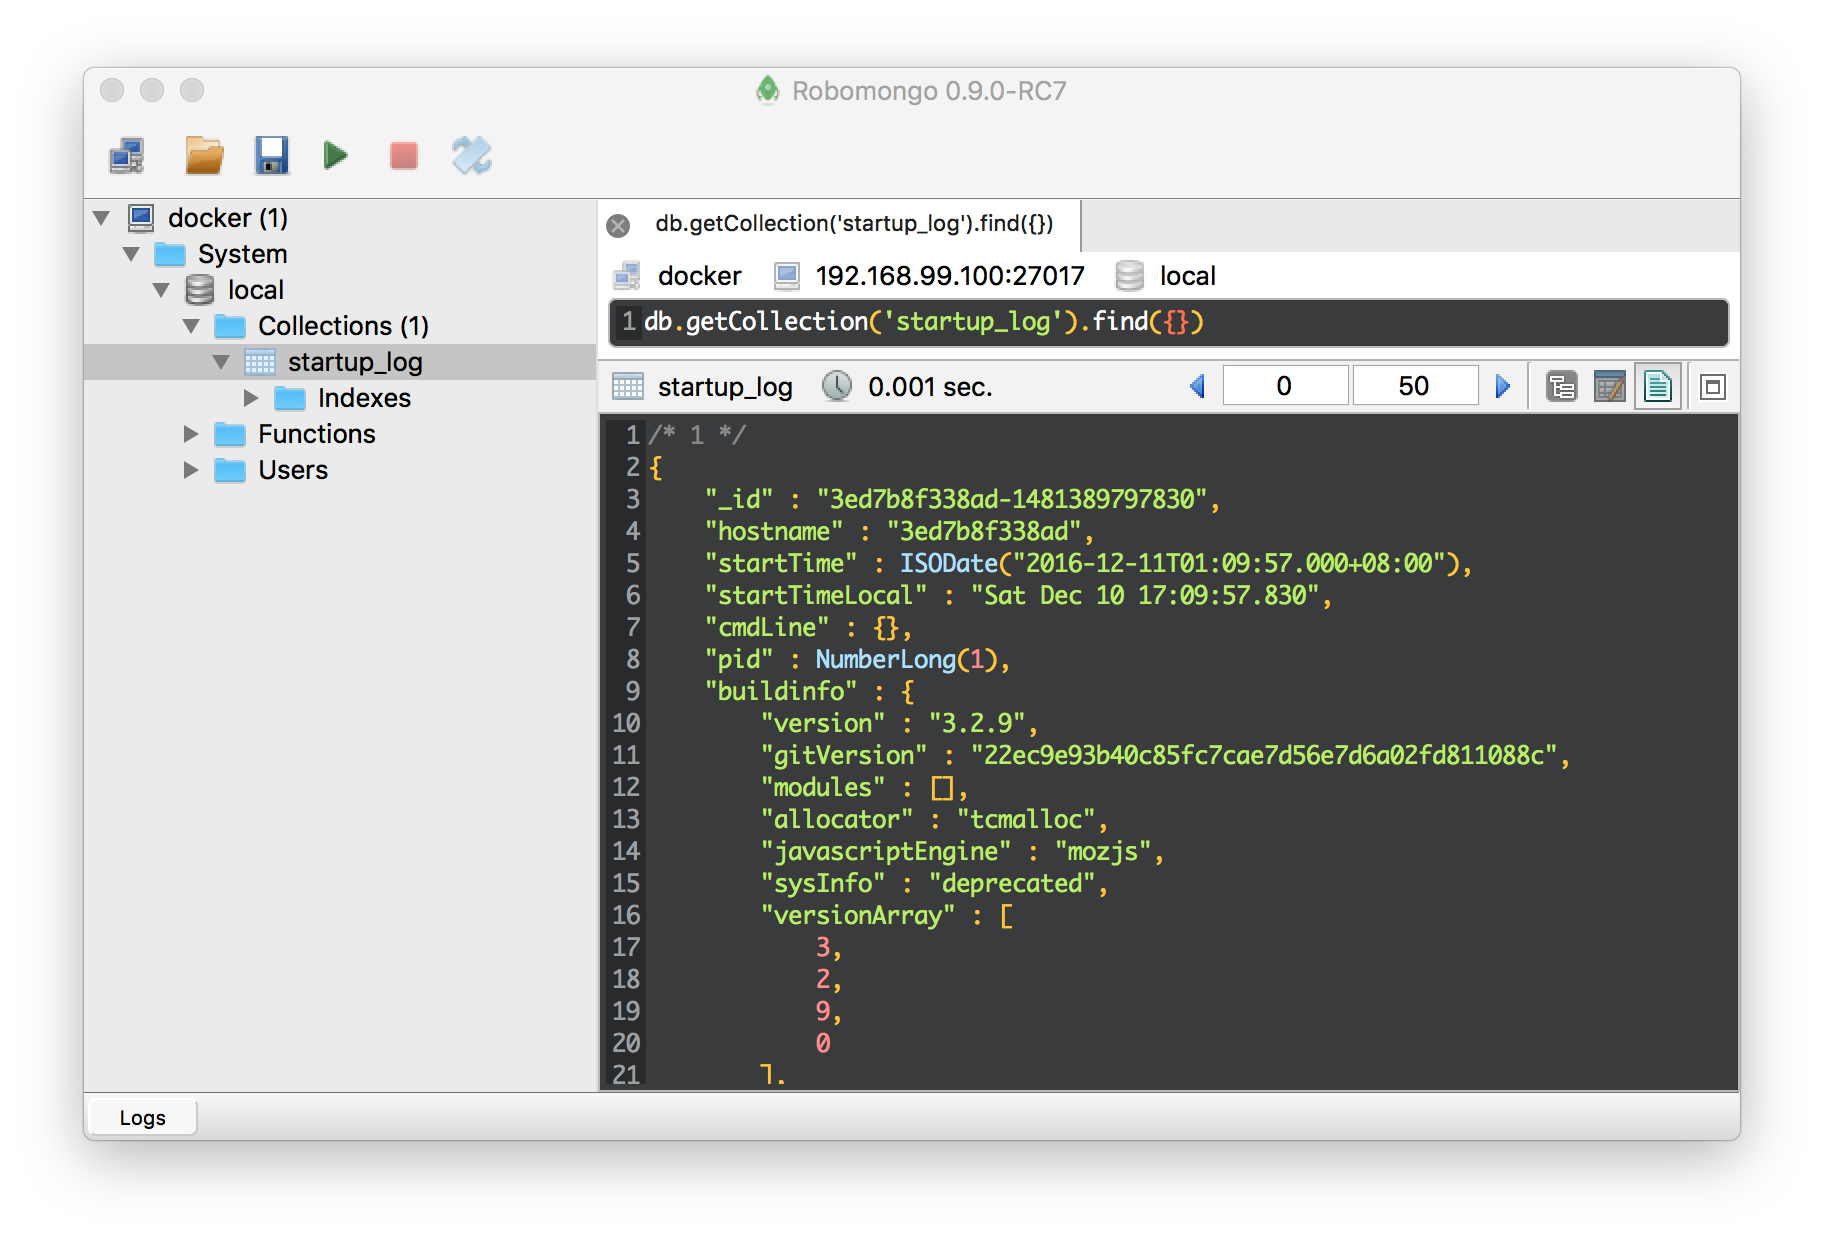1824x1240 pixels.
Task: Select the startup_log query tab
Action: 853,224
